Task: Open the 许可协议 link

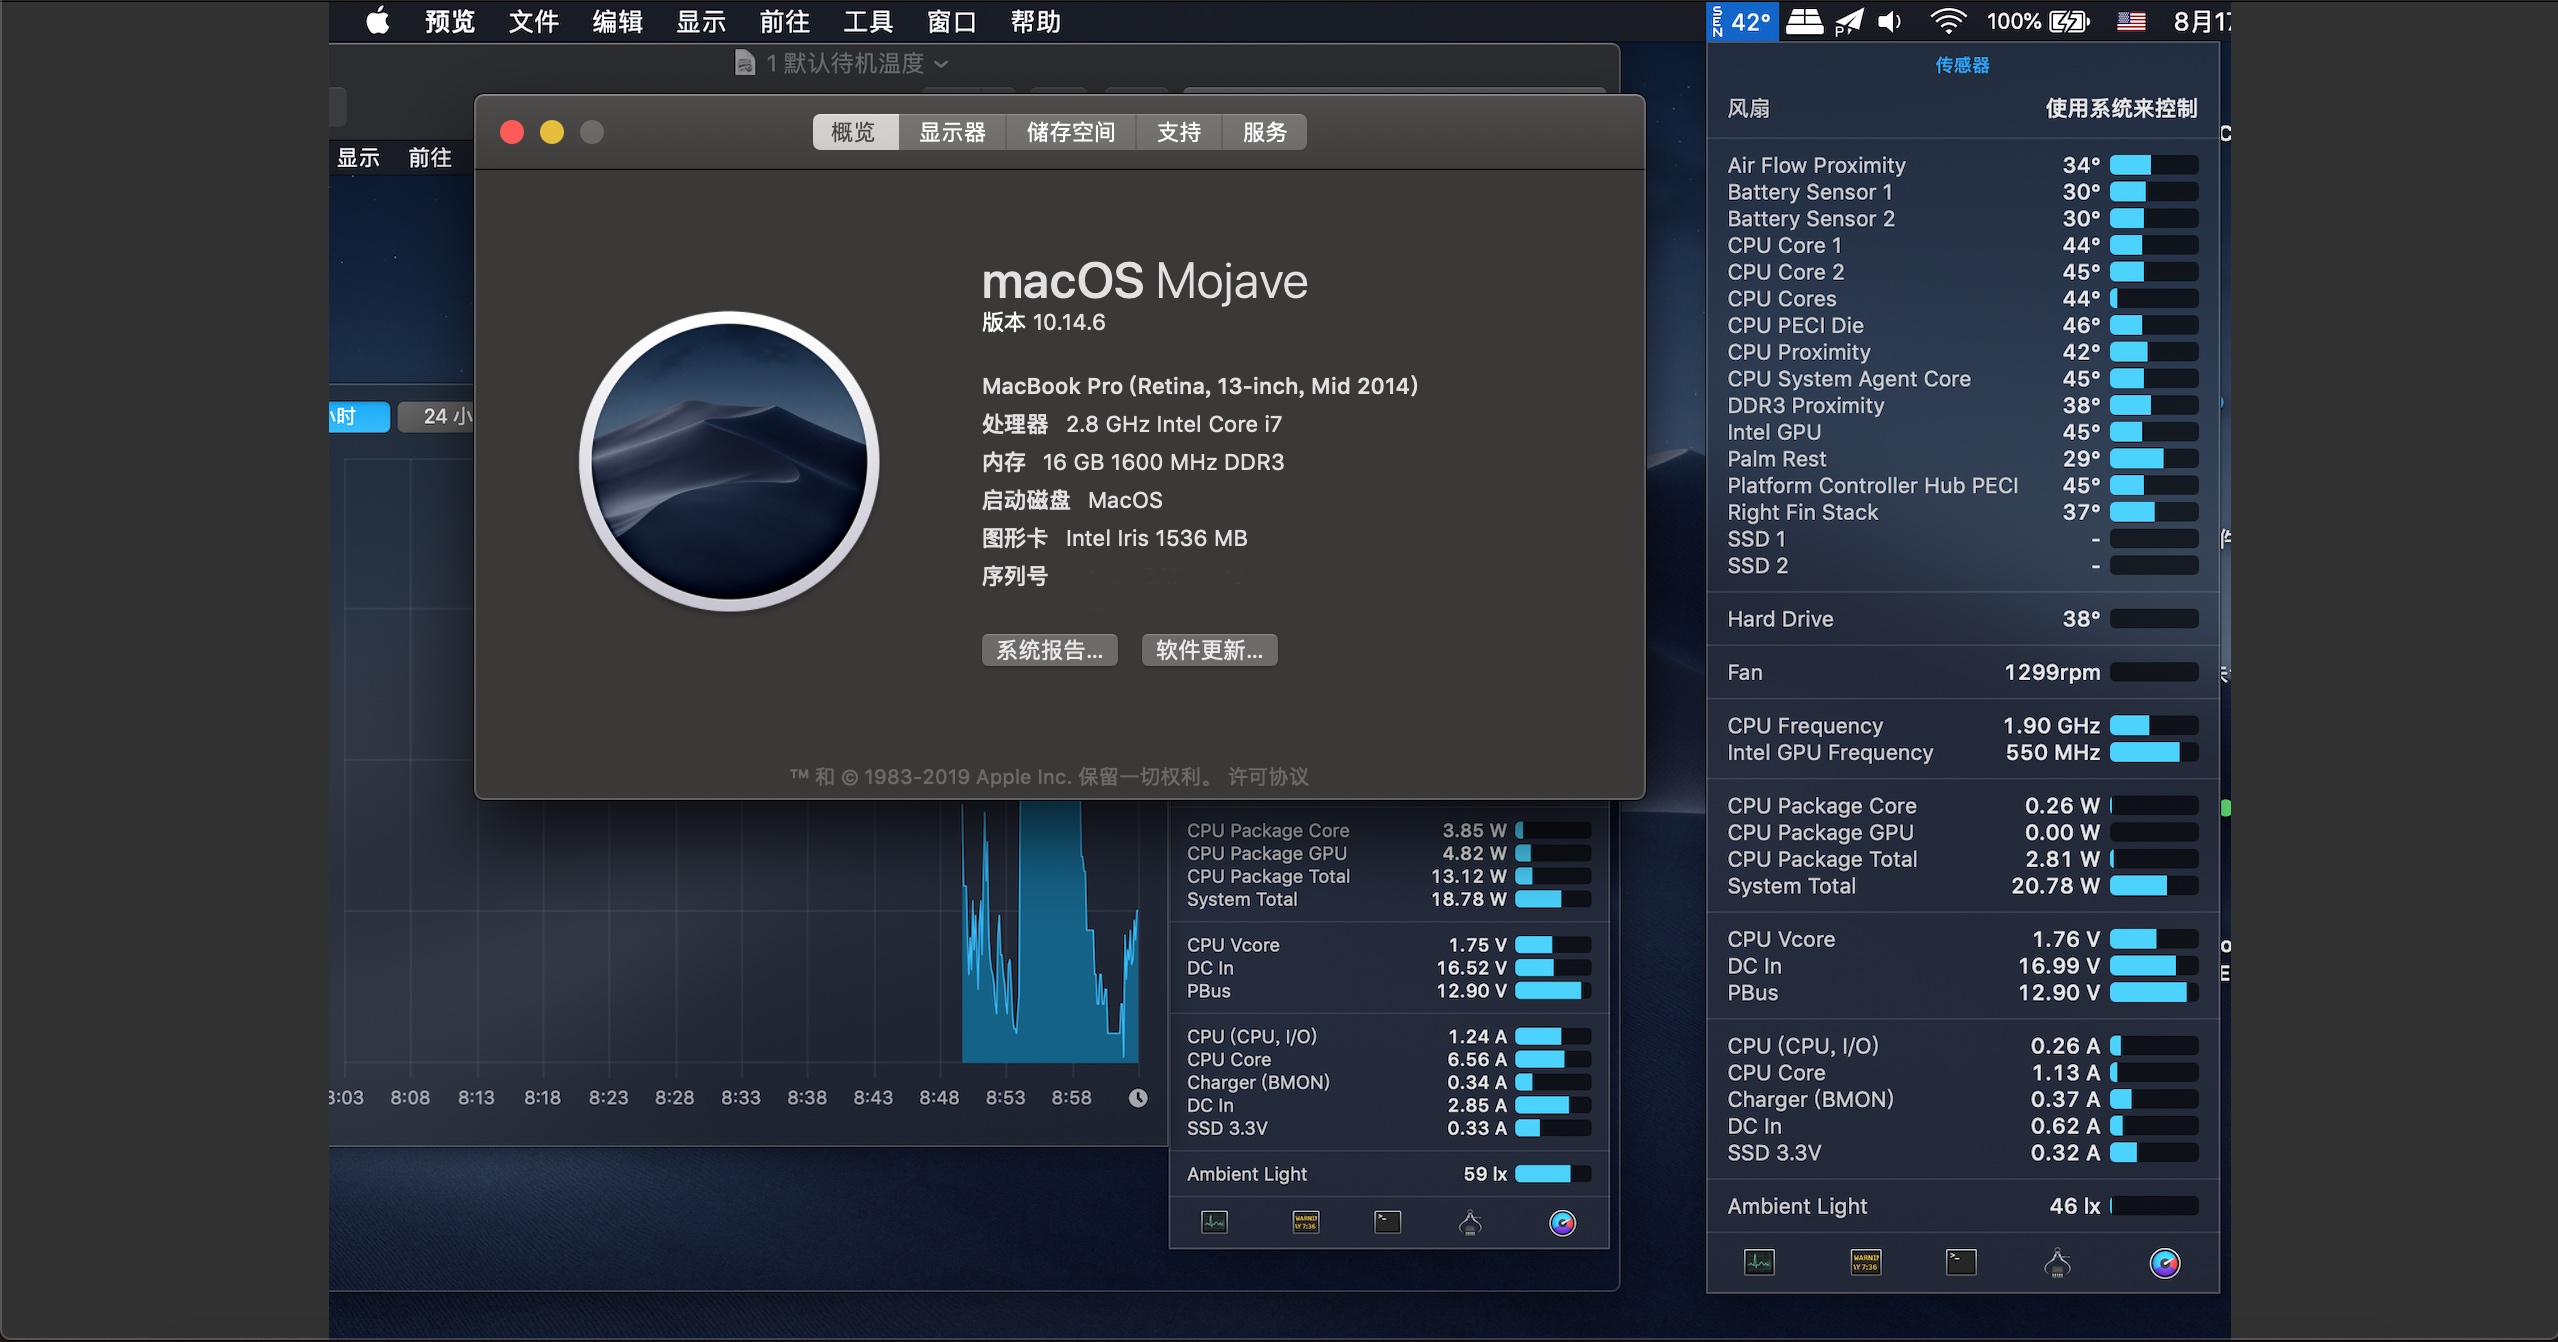Action: pyautogui.click(x=1267, y=776)
